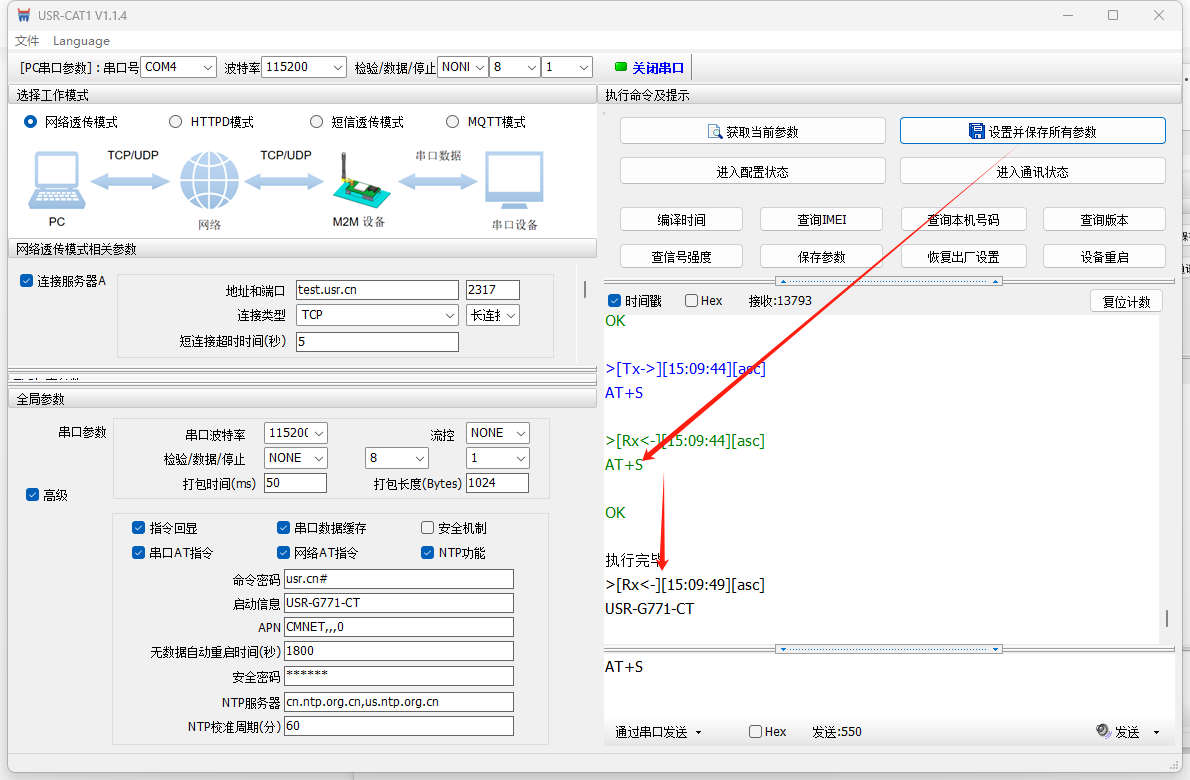This screenshot has height=780, width=1190.
Task: Open the Language menu
Action: click(x=81, y=41)
